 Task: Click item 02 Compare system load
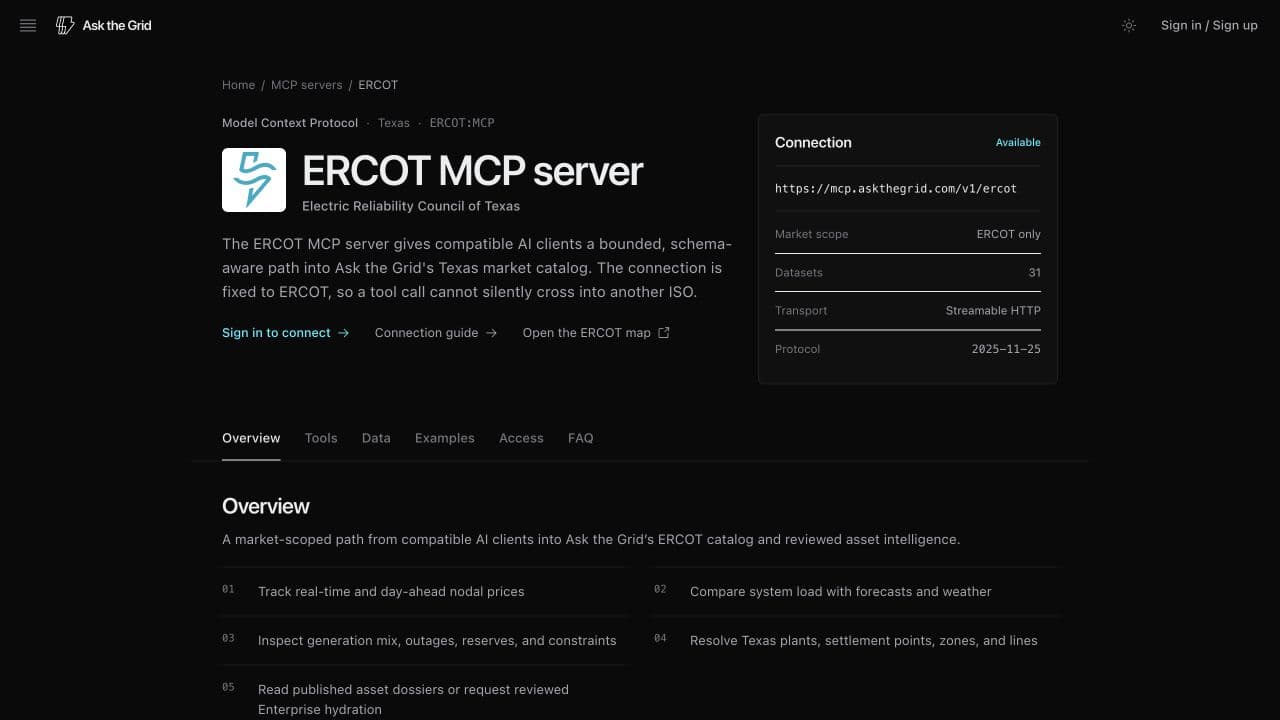(x=841, y=592)
